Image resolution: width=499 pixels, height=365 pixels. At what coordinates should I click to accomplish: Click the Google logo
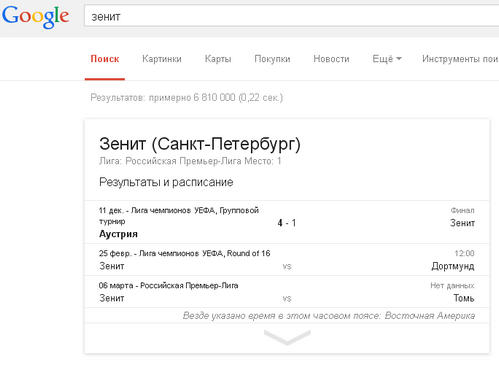click(x=35, y=17)
